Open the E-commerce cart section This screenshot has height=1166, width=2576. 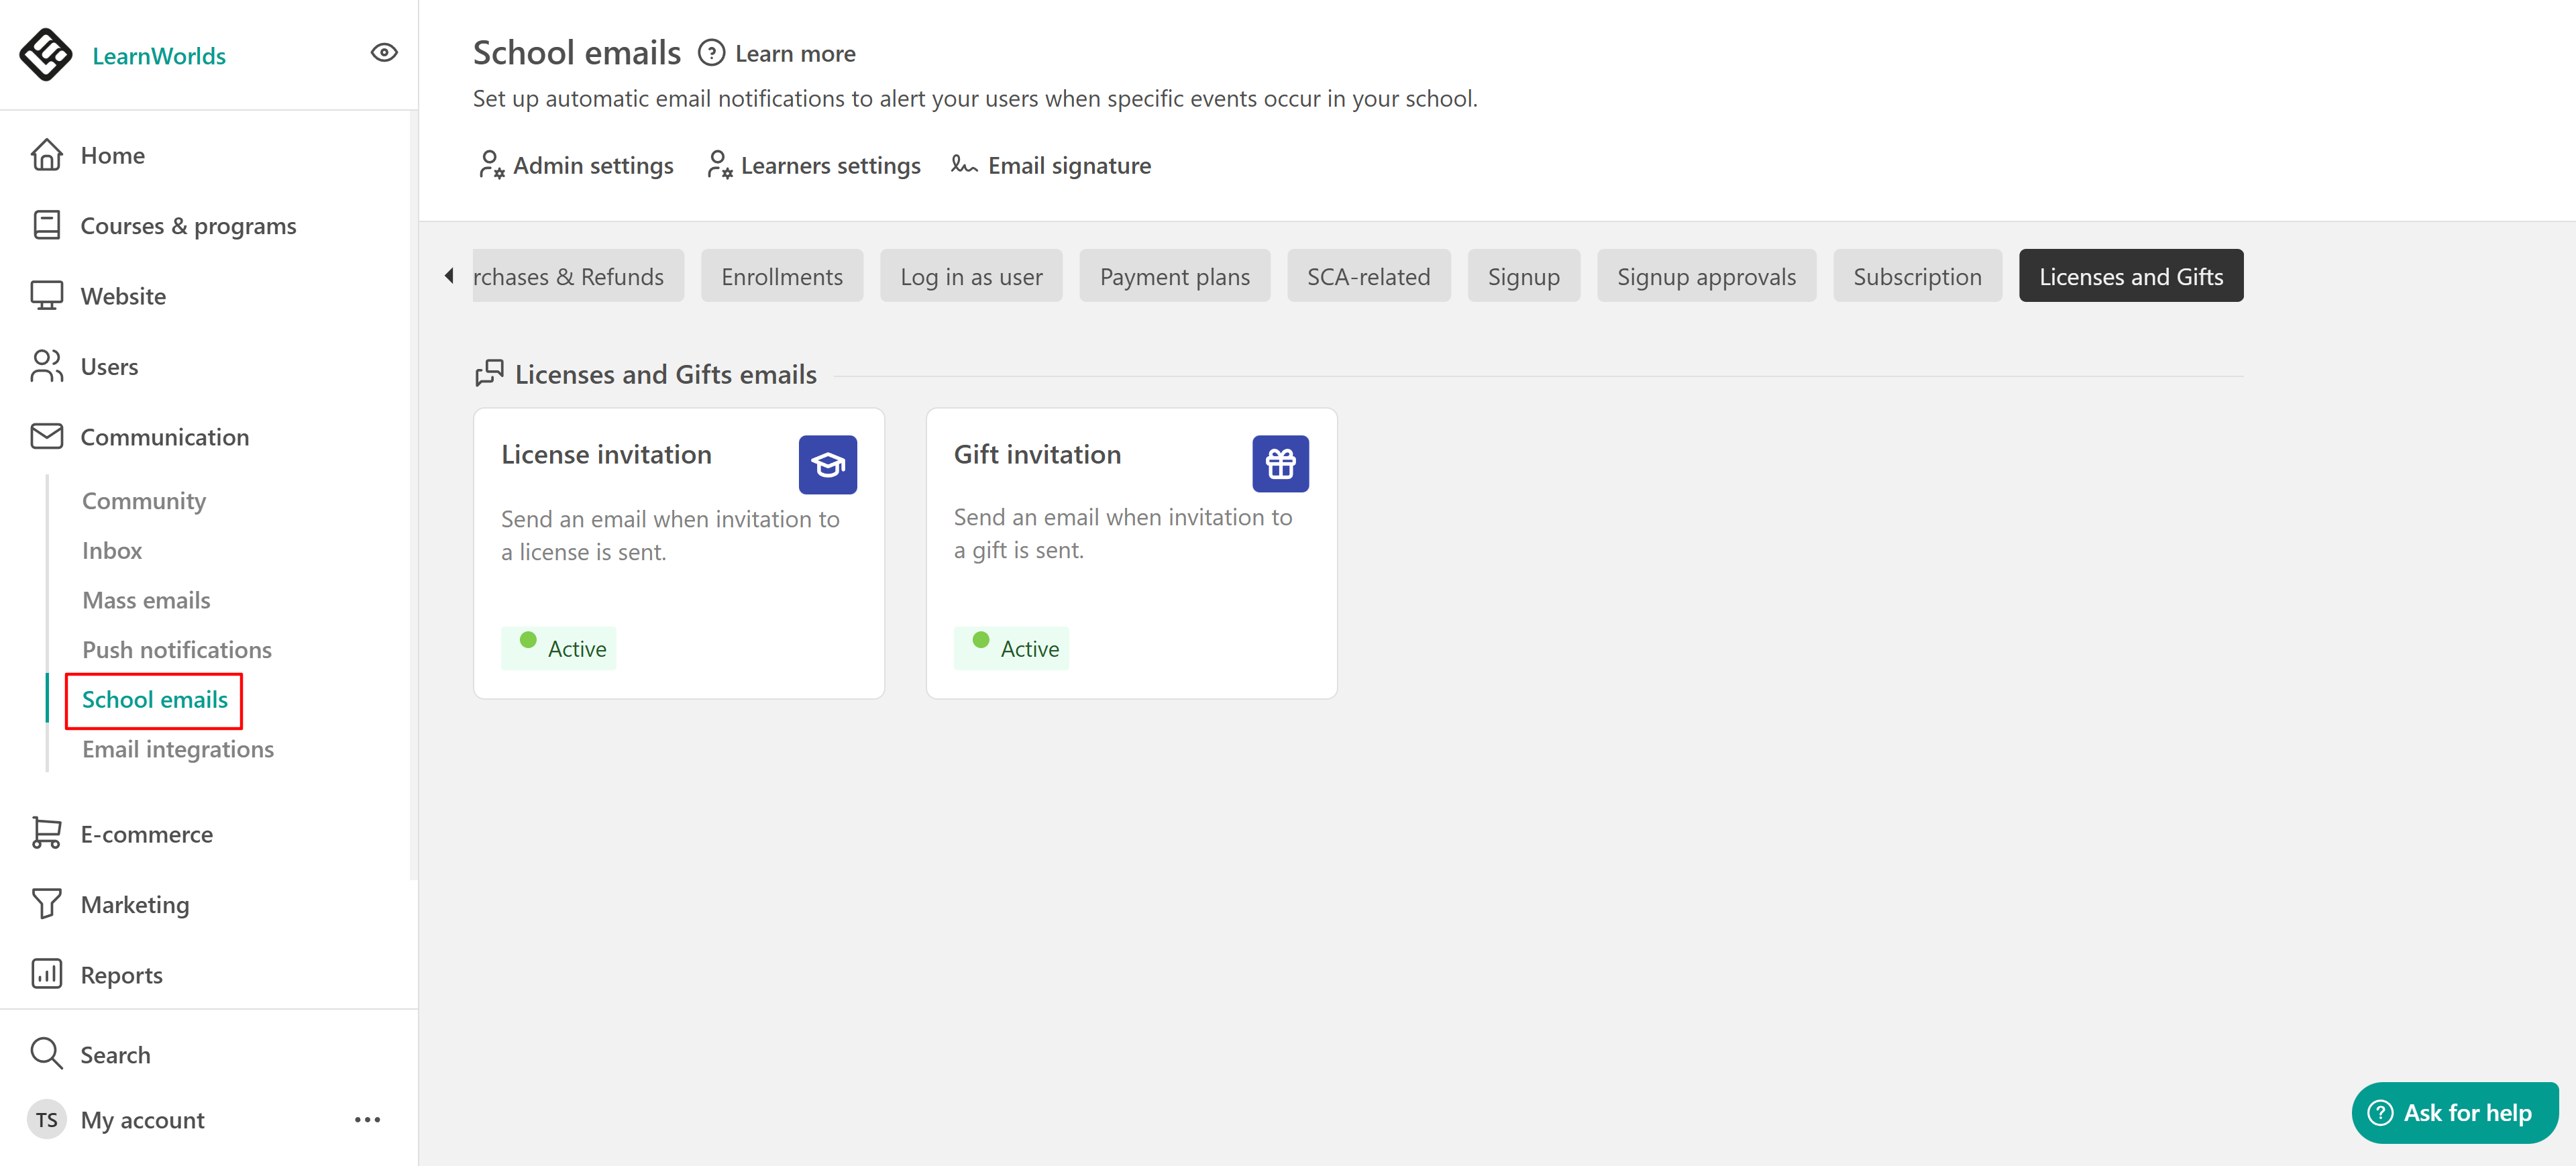[x=146, y=834]
